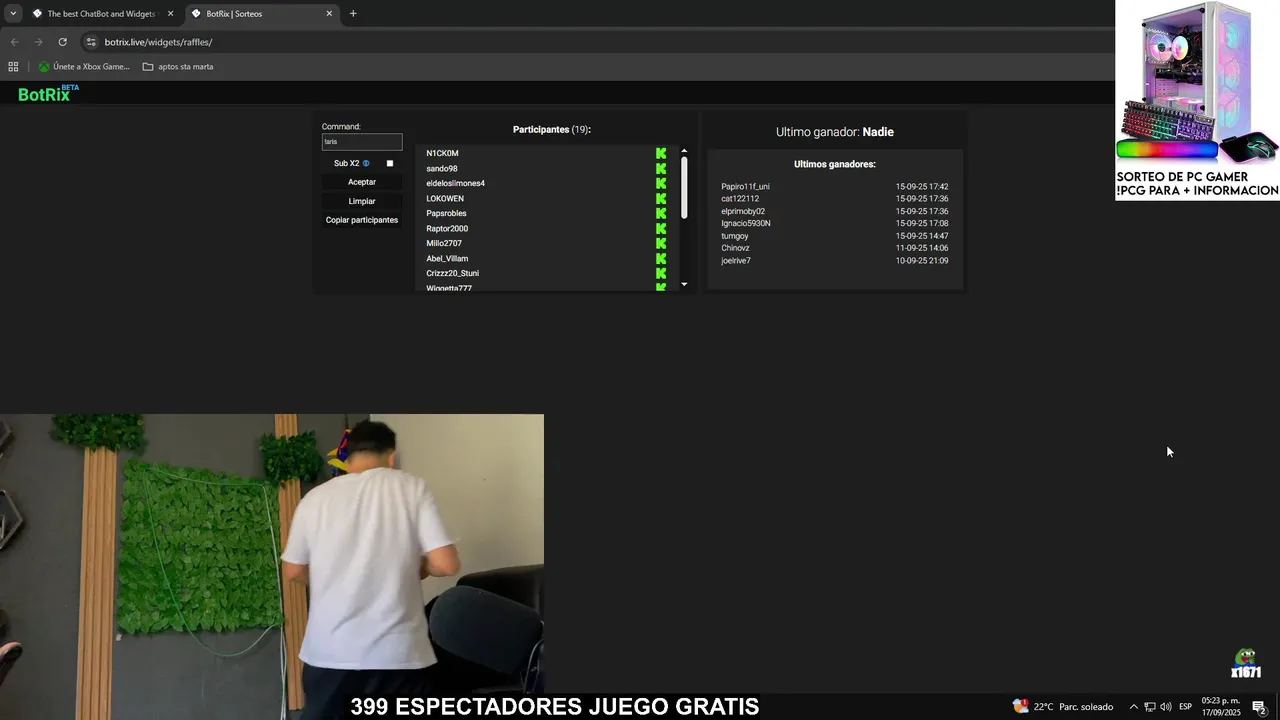The width and height of the screenshot is (1280, 720).
Task: Show hidden system tray icons
Action: 1133,707
